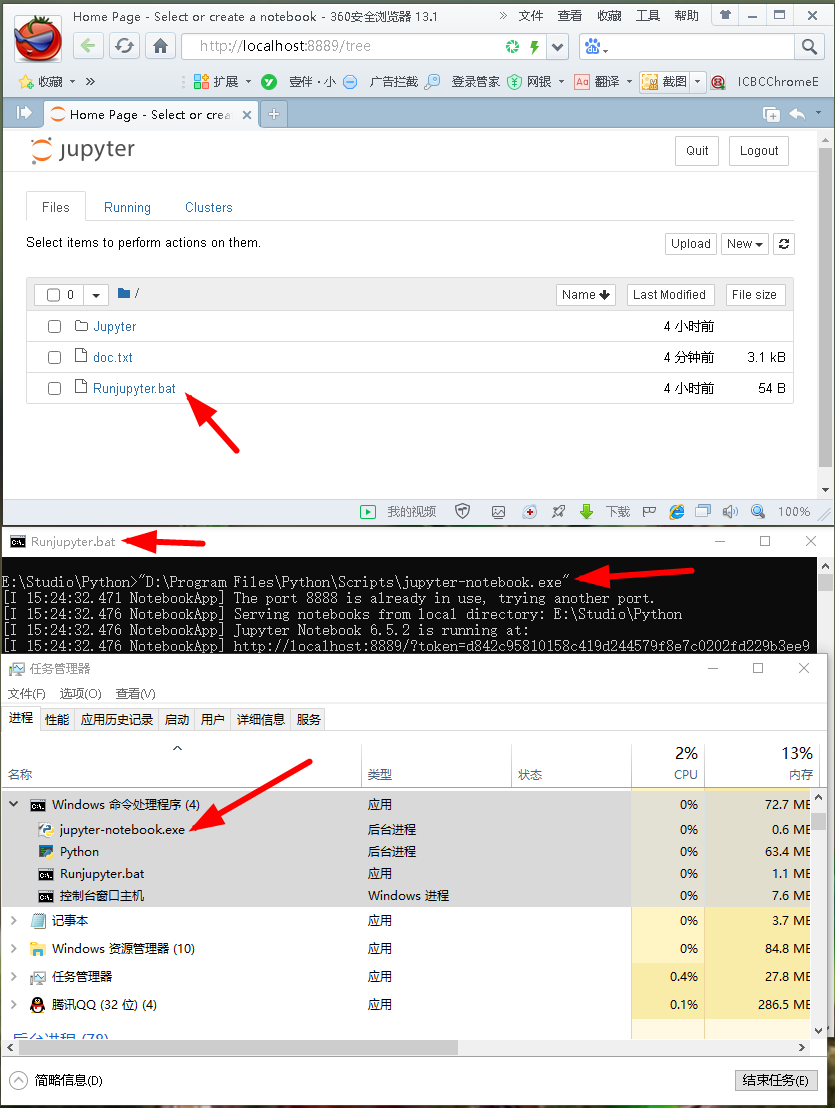
Task: Click the Task Manager horizontal scrollbar thumb
Action: click(237, 1047)
